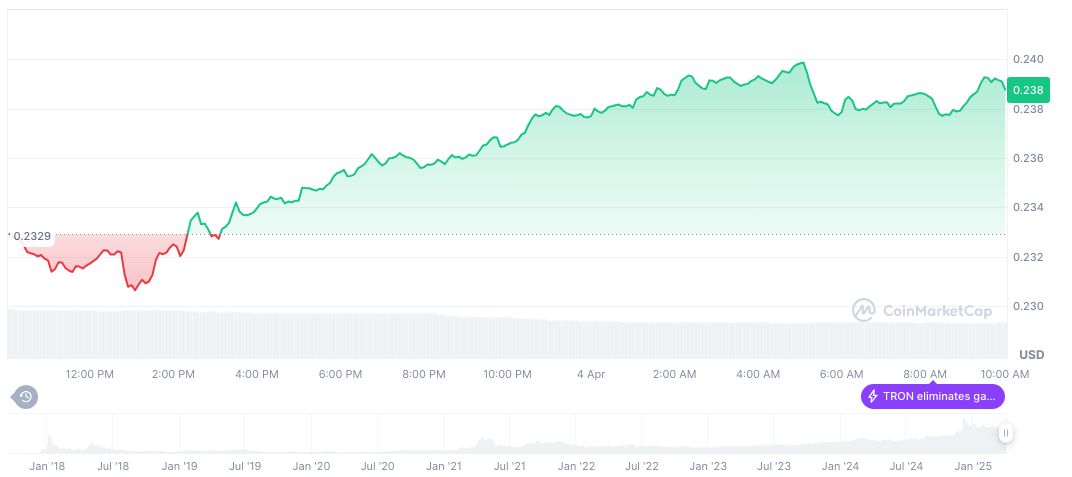Click the 0.240 price axis label
This screenshot has width=1072, height=477.
1027,59
